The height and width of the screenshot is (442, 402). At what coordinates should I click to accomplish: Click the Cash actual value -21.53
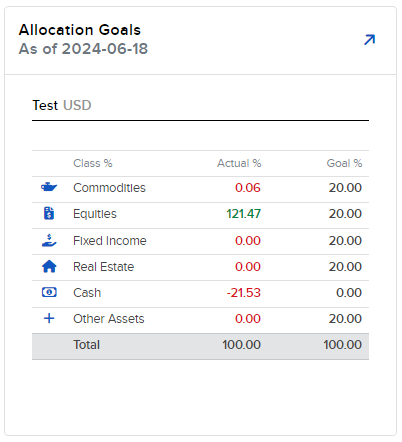(x=244, y=293)
